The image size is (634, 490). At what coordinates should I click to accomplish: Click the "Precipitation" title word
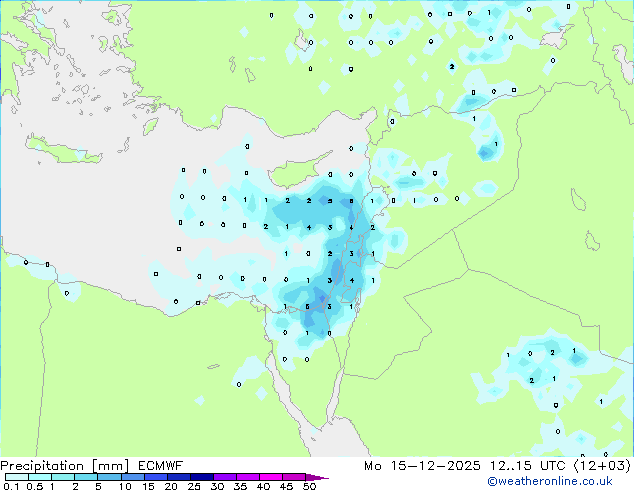(x=42, y=466)
